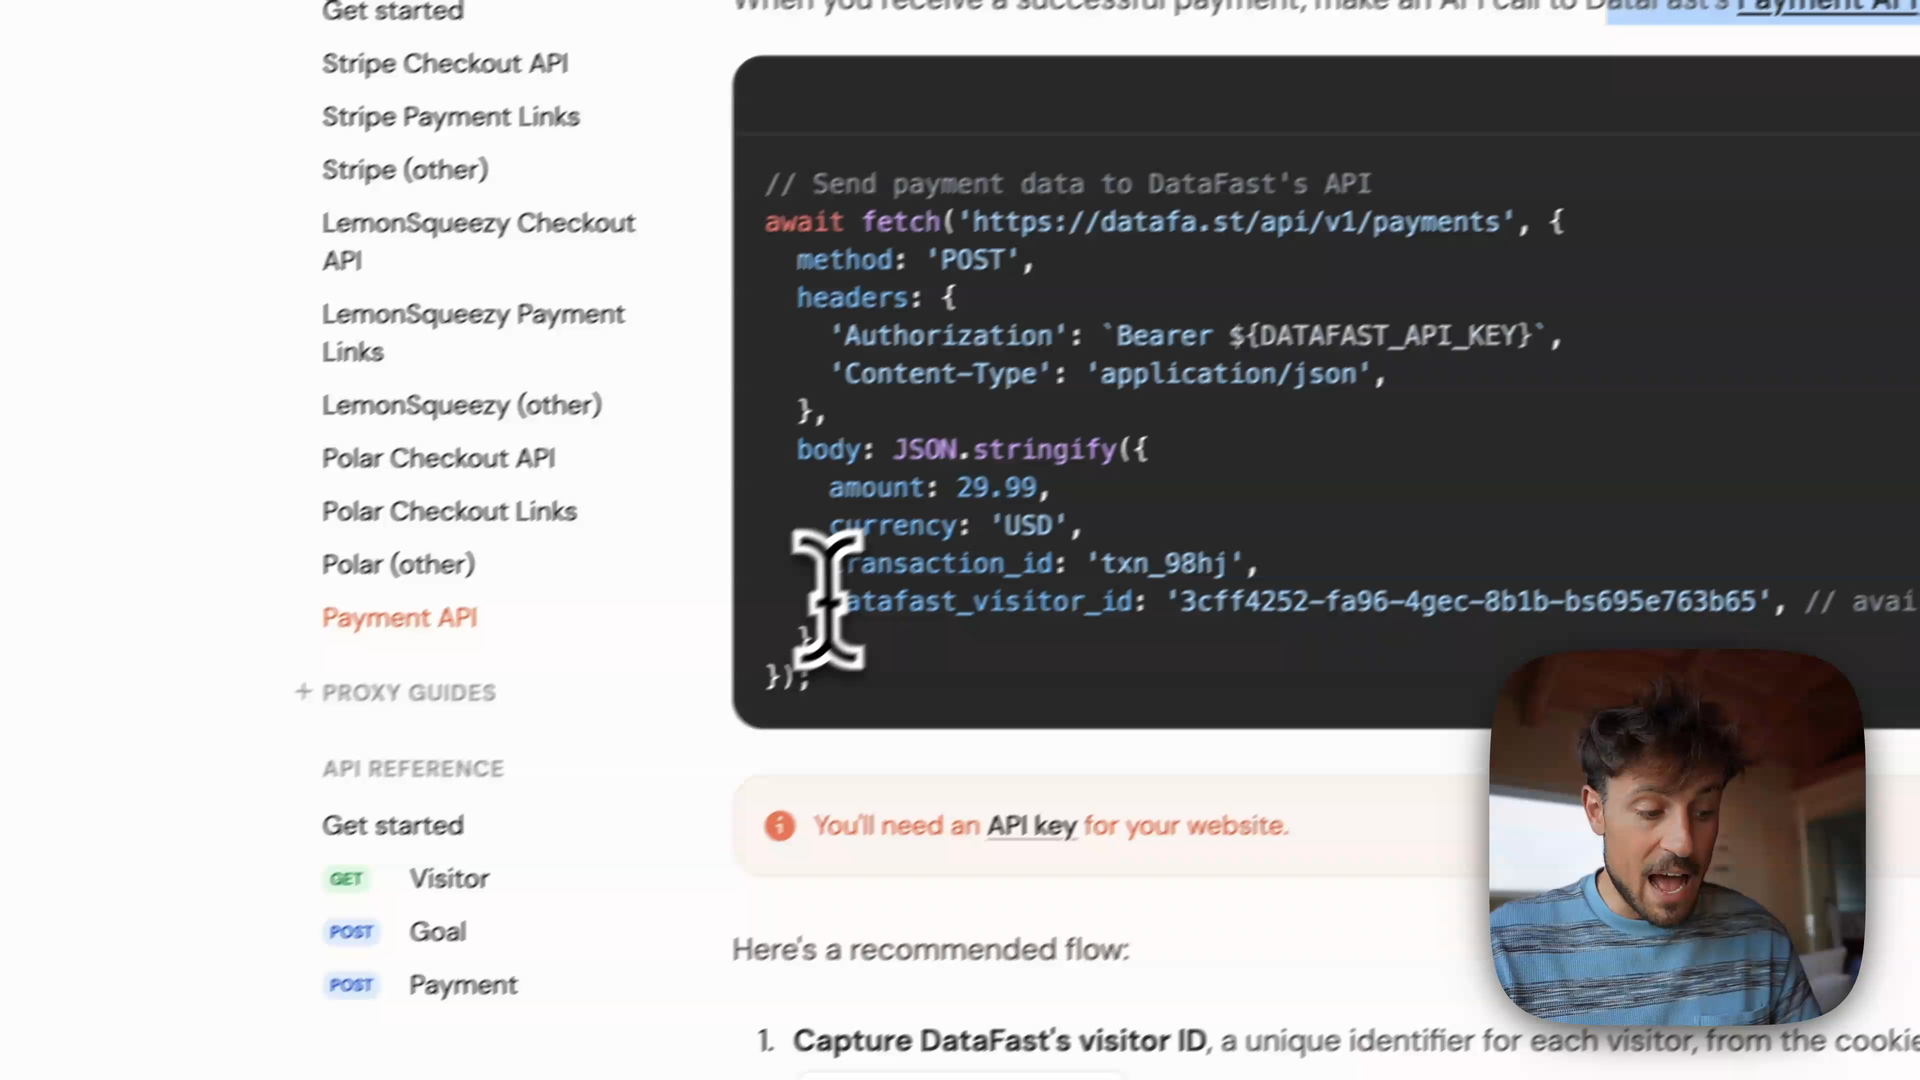The image size is (1920, 1080).
Task: Open LemonSqueezy Checkout API guide
Action: [478, 241]
